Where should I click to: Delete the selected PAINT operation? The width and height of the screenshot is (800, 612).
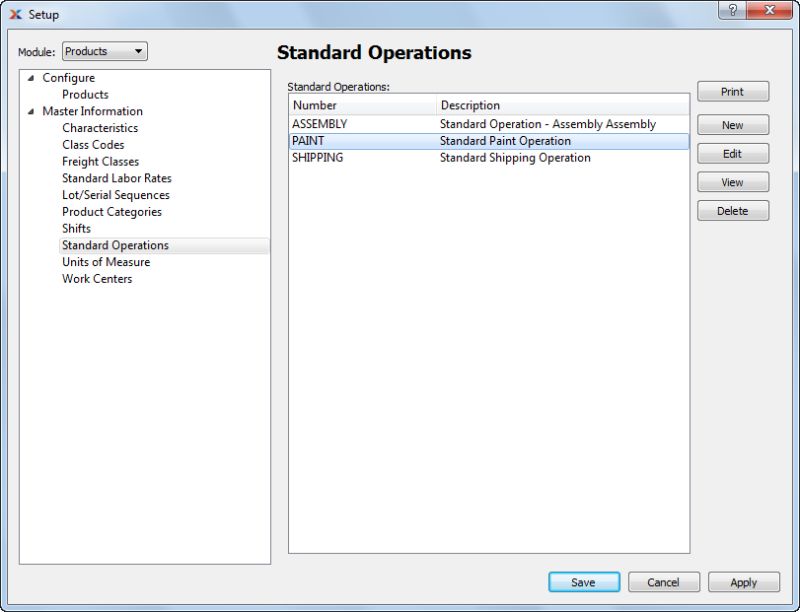pos(733,210)
